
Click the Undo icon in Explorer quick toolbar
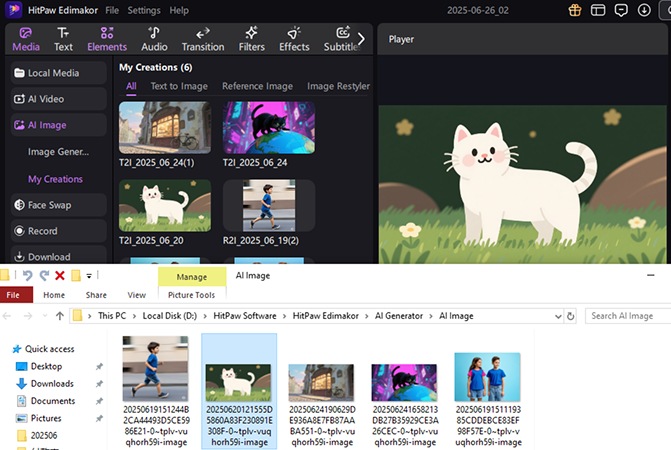click(x=27, y=275)
